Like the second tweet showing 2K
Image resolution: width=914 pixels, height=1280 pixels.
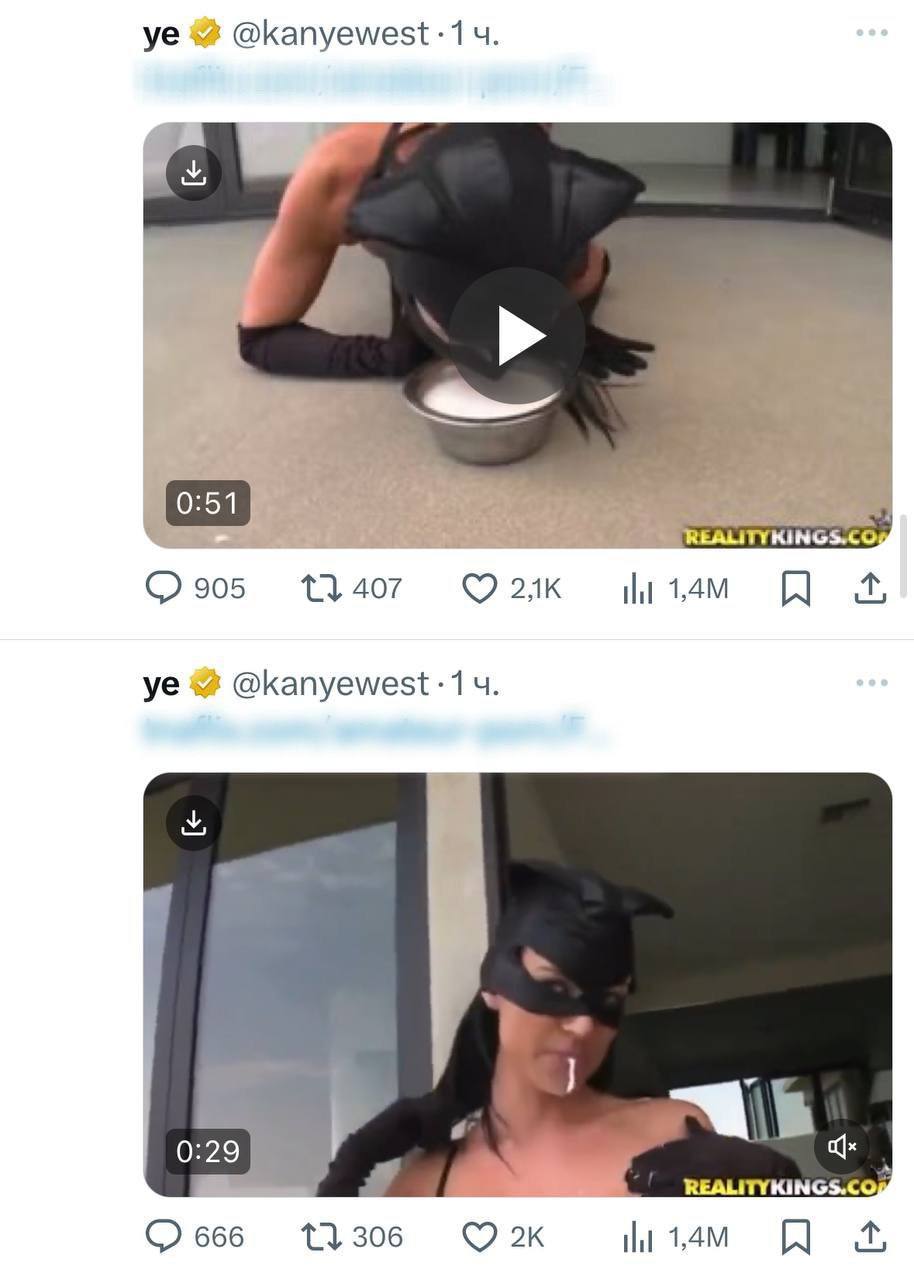click(x=480, y=1237)
